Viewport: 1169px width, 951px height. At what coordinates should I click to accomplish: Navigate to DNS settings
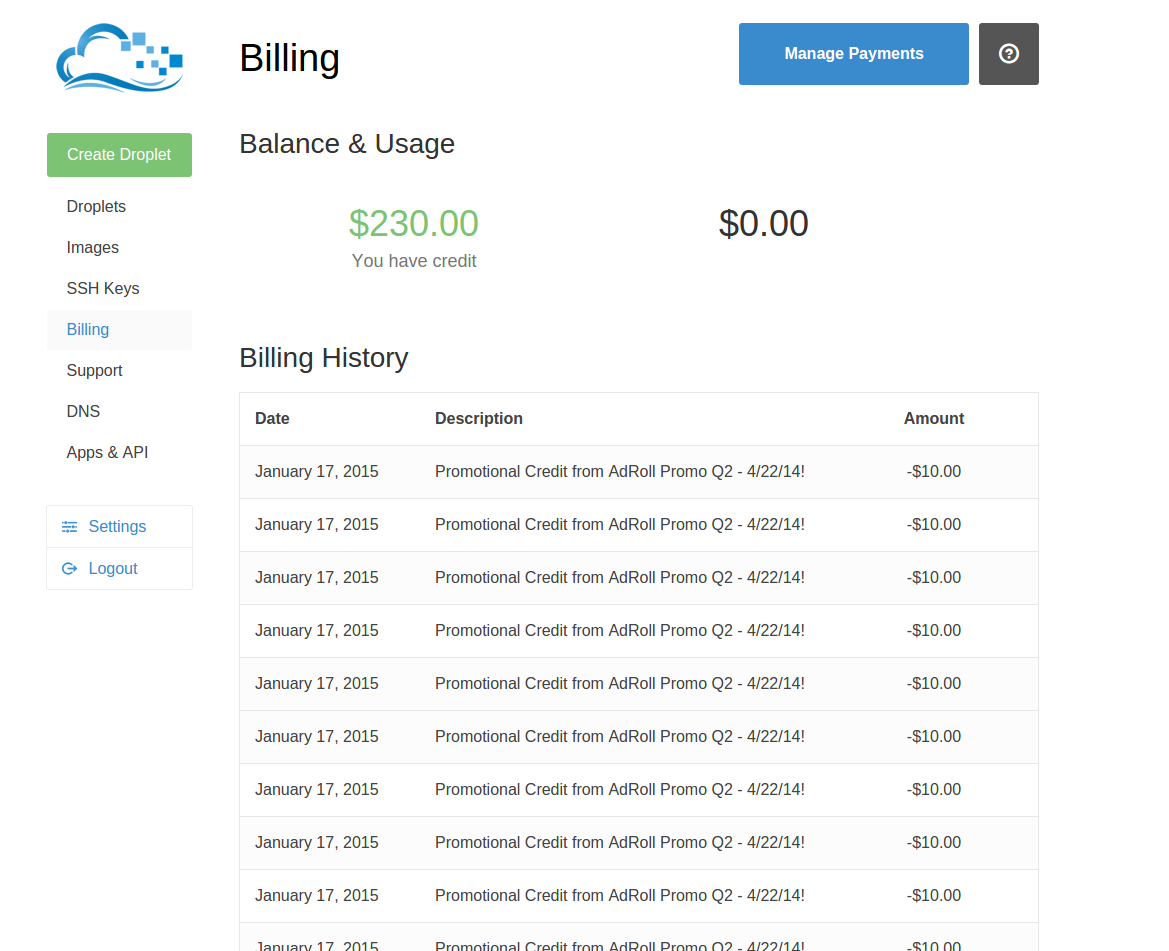(83, 411)
